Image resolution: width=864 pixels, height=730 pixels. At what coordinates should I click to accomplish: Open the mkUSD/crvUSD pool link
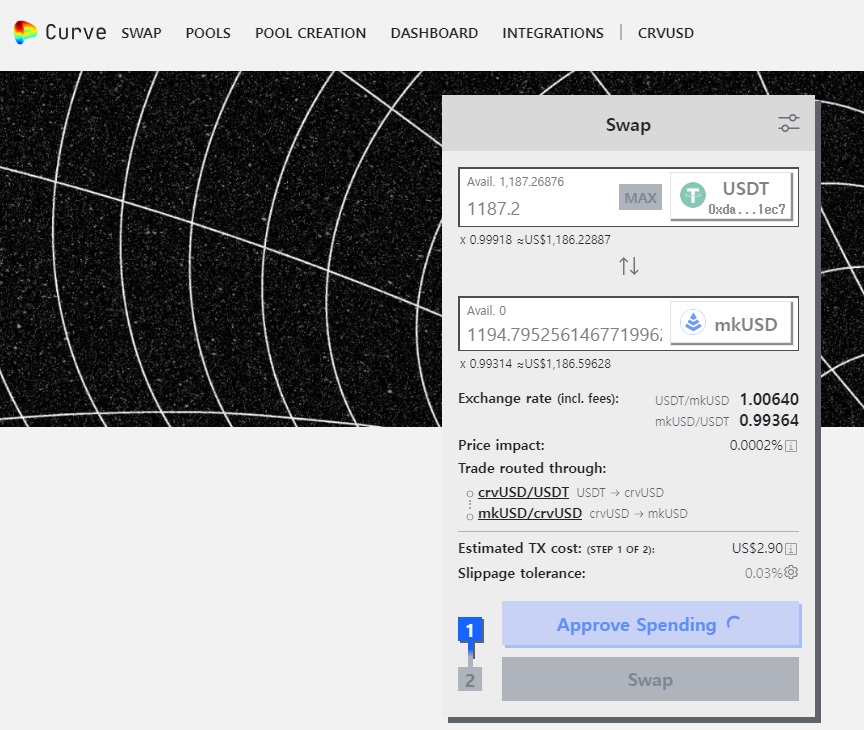pos(530,513)
